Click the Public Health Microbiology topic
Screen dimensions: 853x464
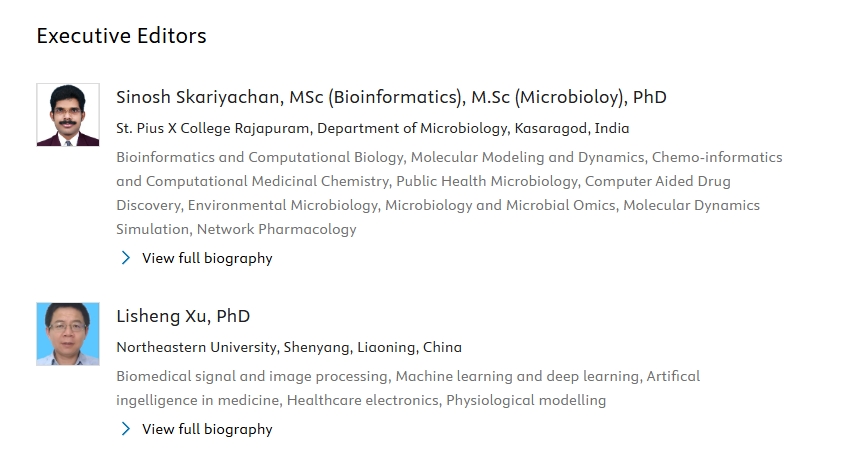(x=486, y=181)
